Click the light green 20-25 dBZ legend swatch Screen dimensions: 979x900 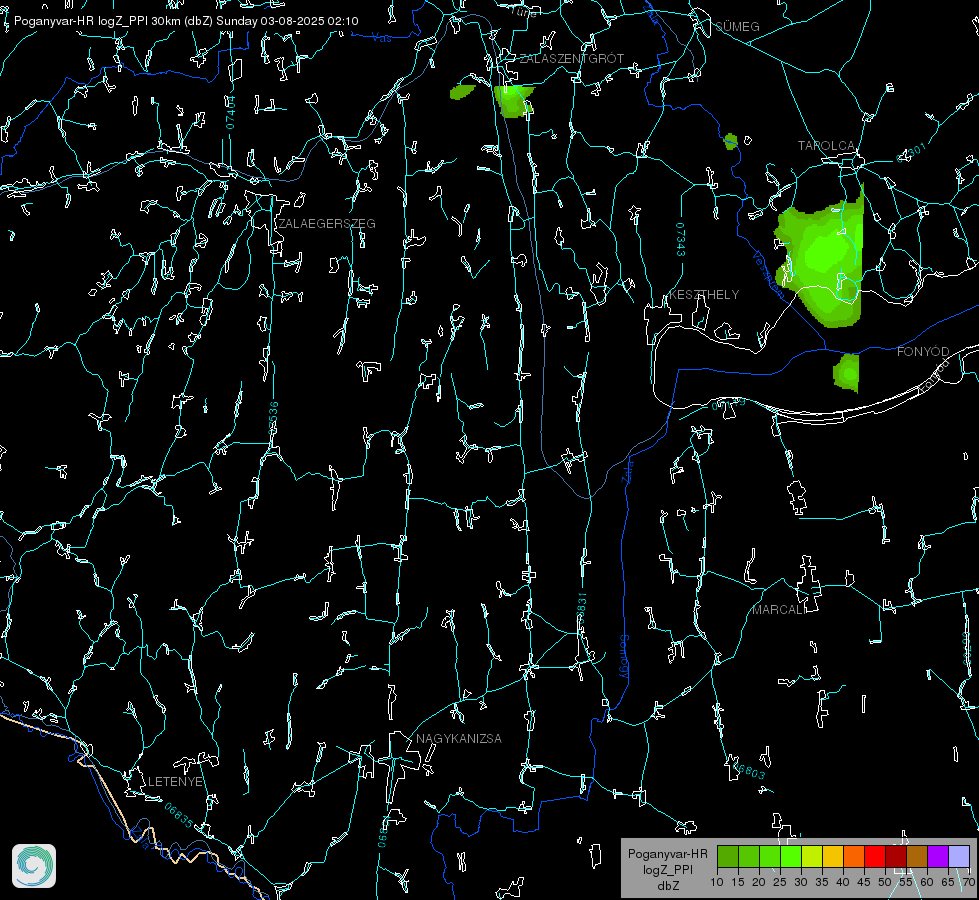[x=770, y=856]
